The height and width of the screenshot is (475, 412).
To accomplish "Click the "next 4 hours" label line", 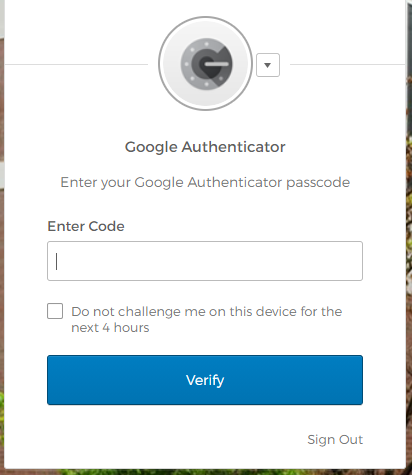I will pos(110,328).
